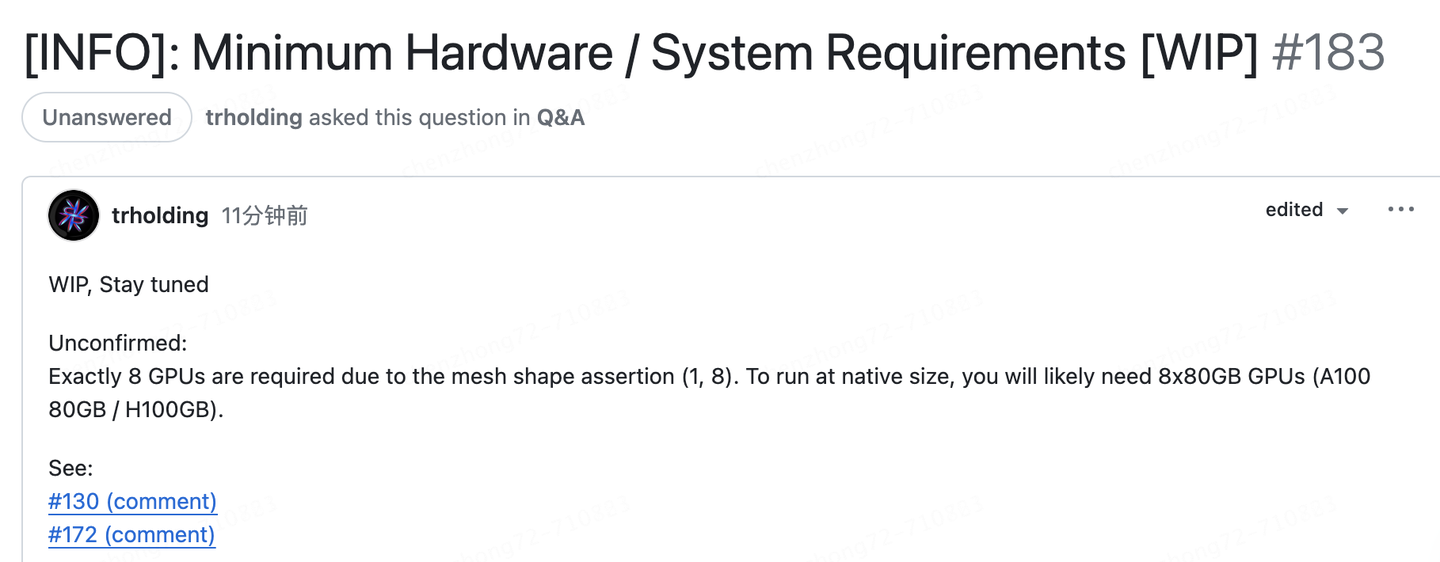Click the caret arrow beside edited

[1343, 211]
